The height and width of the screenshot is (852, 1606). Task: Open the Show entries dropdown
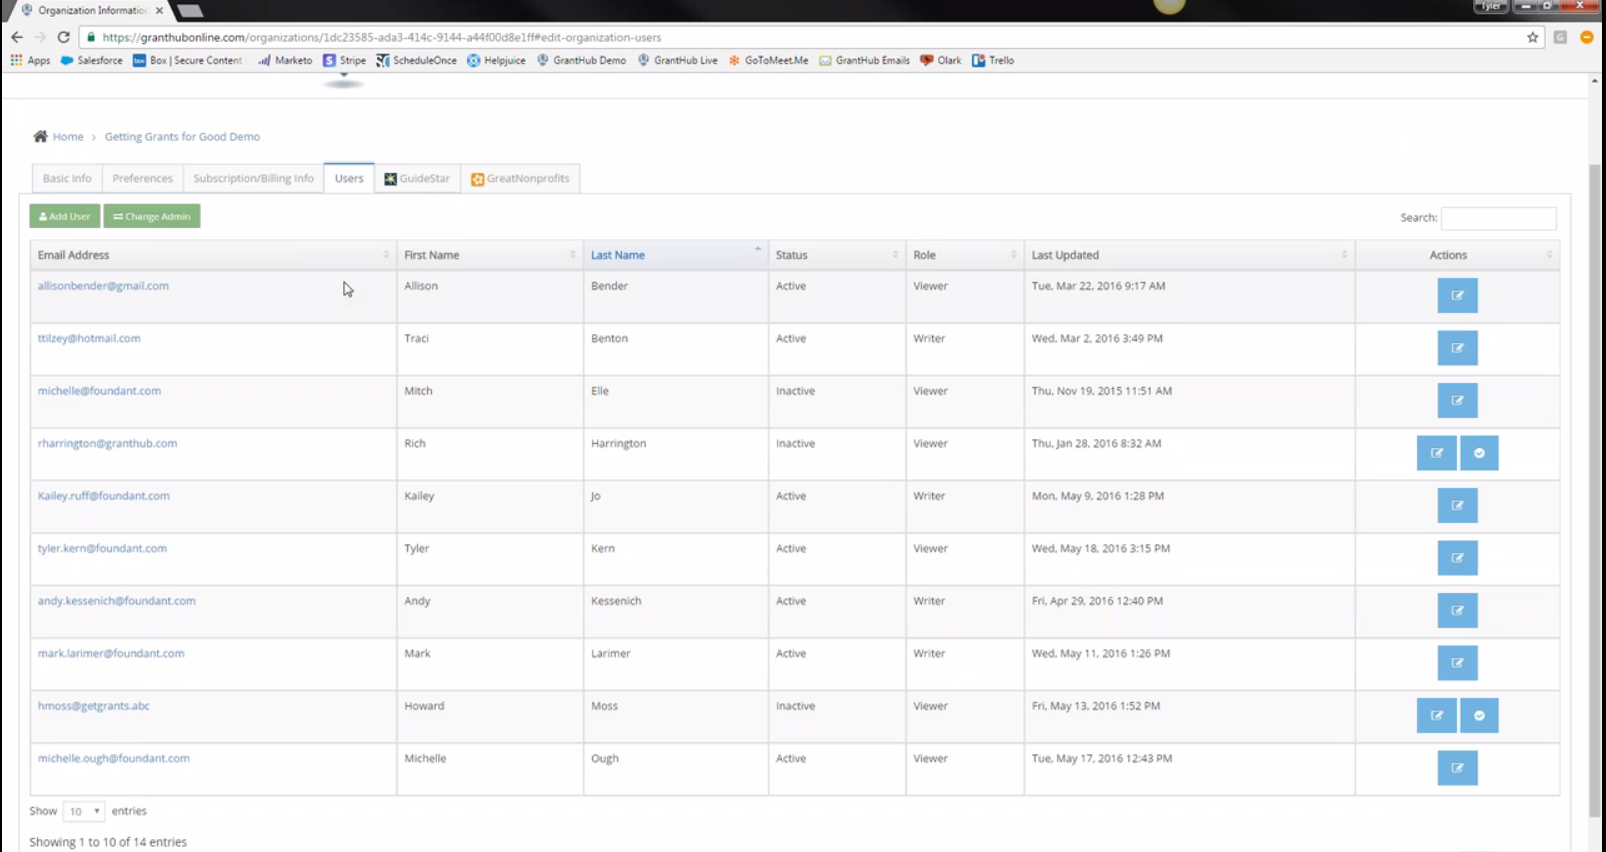pyautogui.click(x=83, y=811)
